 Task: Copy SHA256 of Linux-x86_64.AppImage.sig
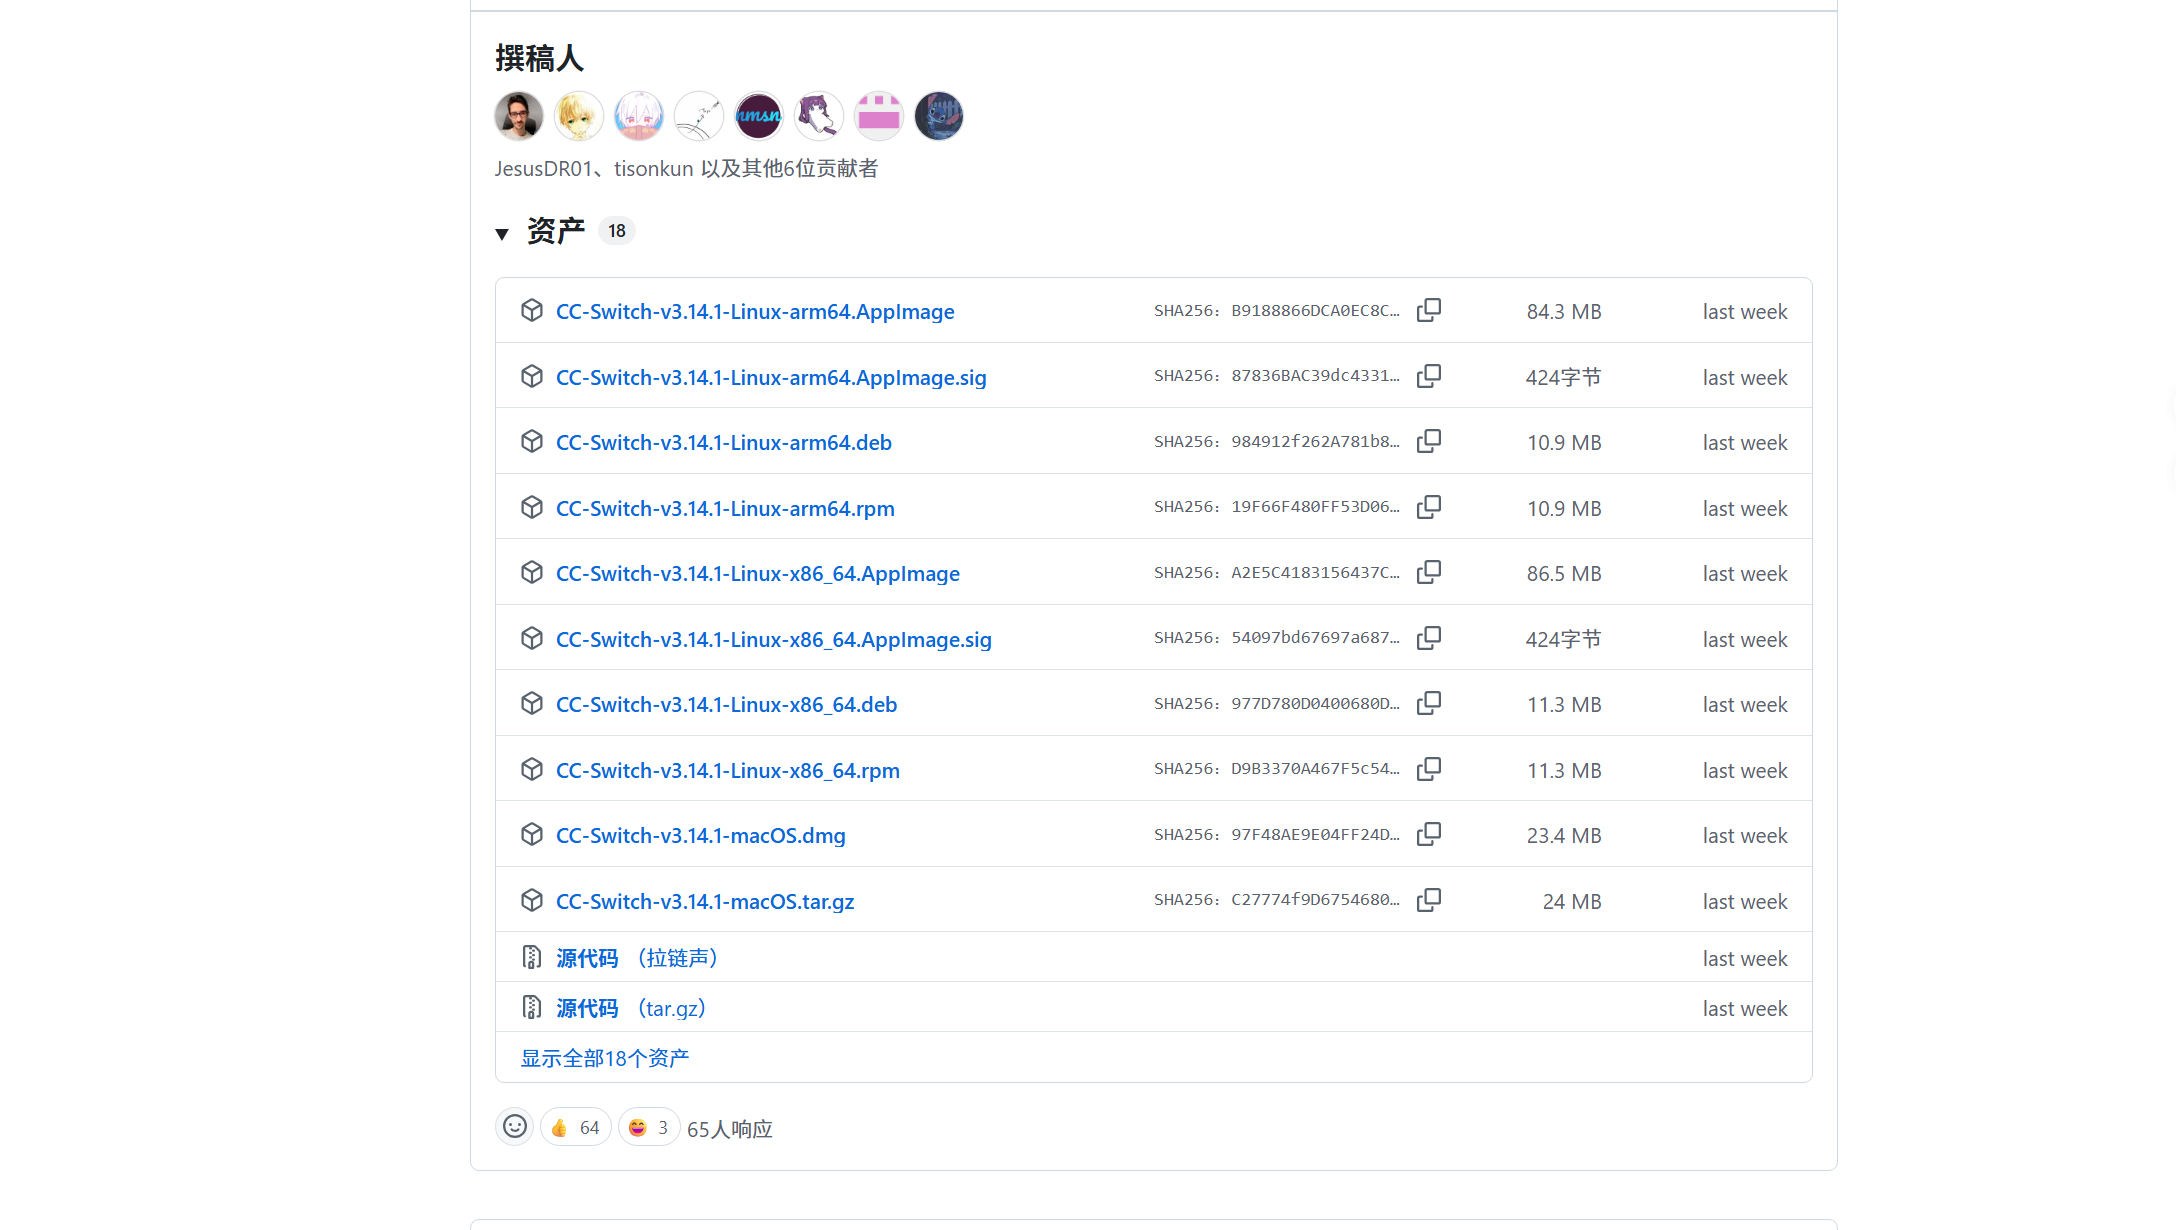(1429, 638)
